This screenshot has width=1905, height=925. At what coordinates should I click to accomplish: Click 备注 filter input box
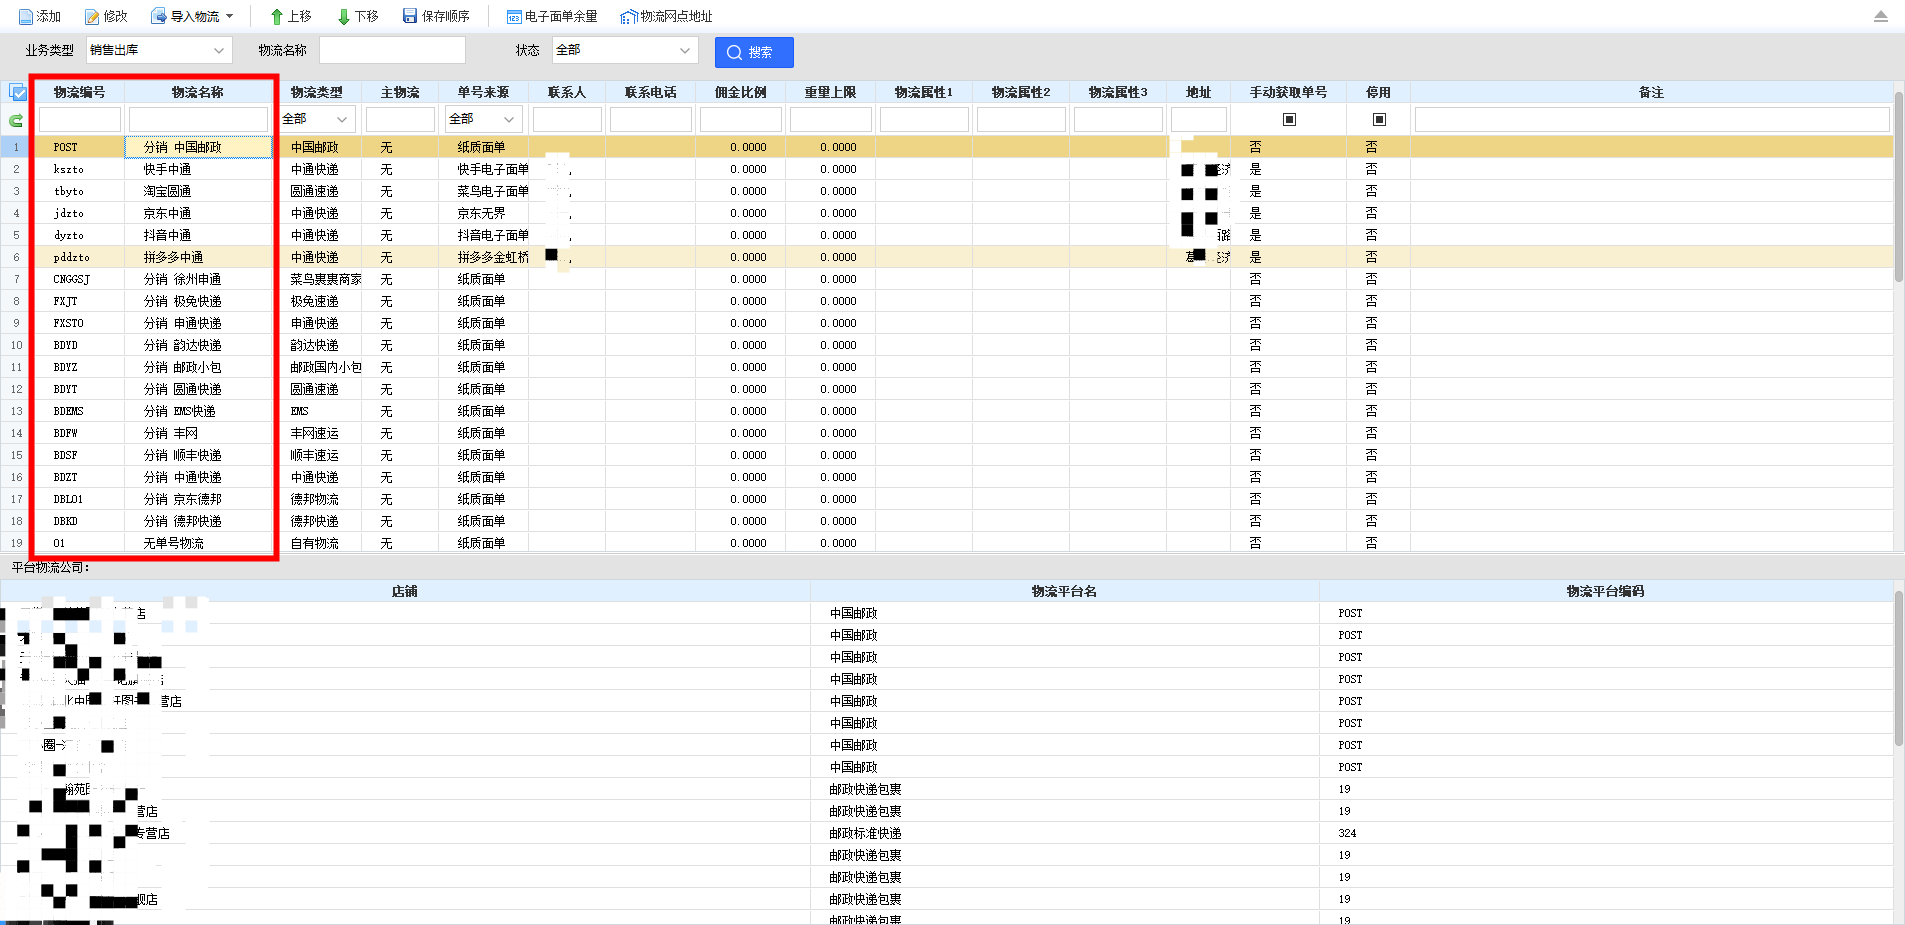tap(1651, 119)
